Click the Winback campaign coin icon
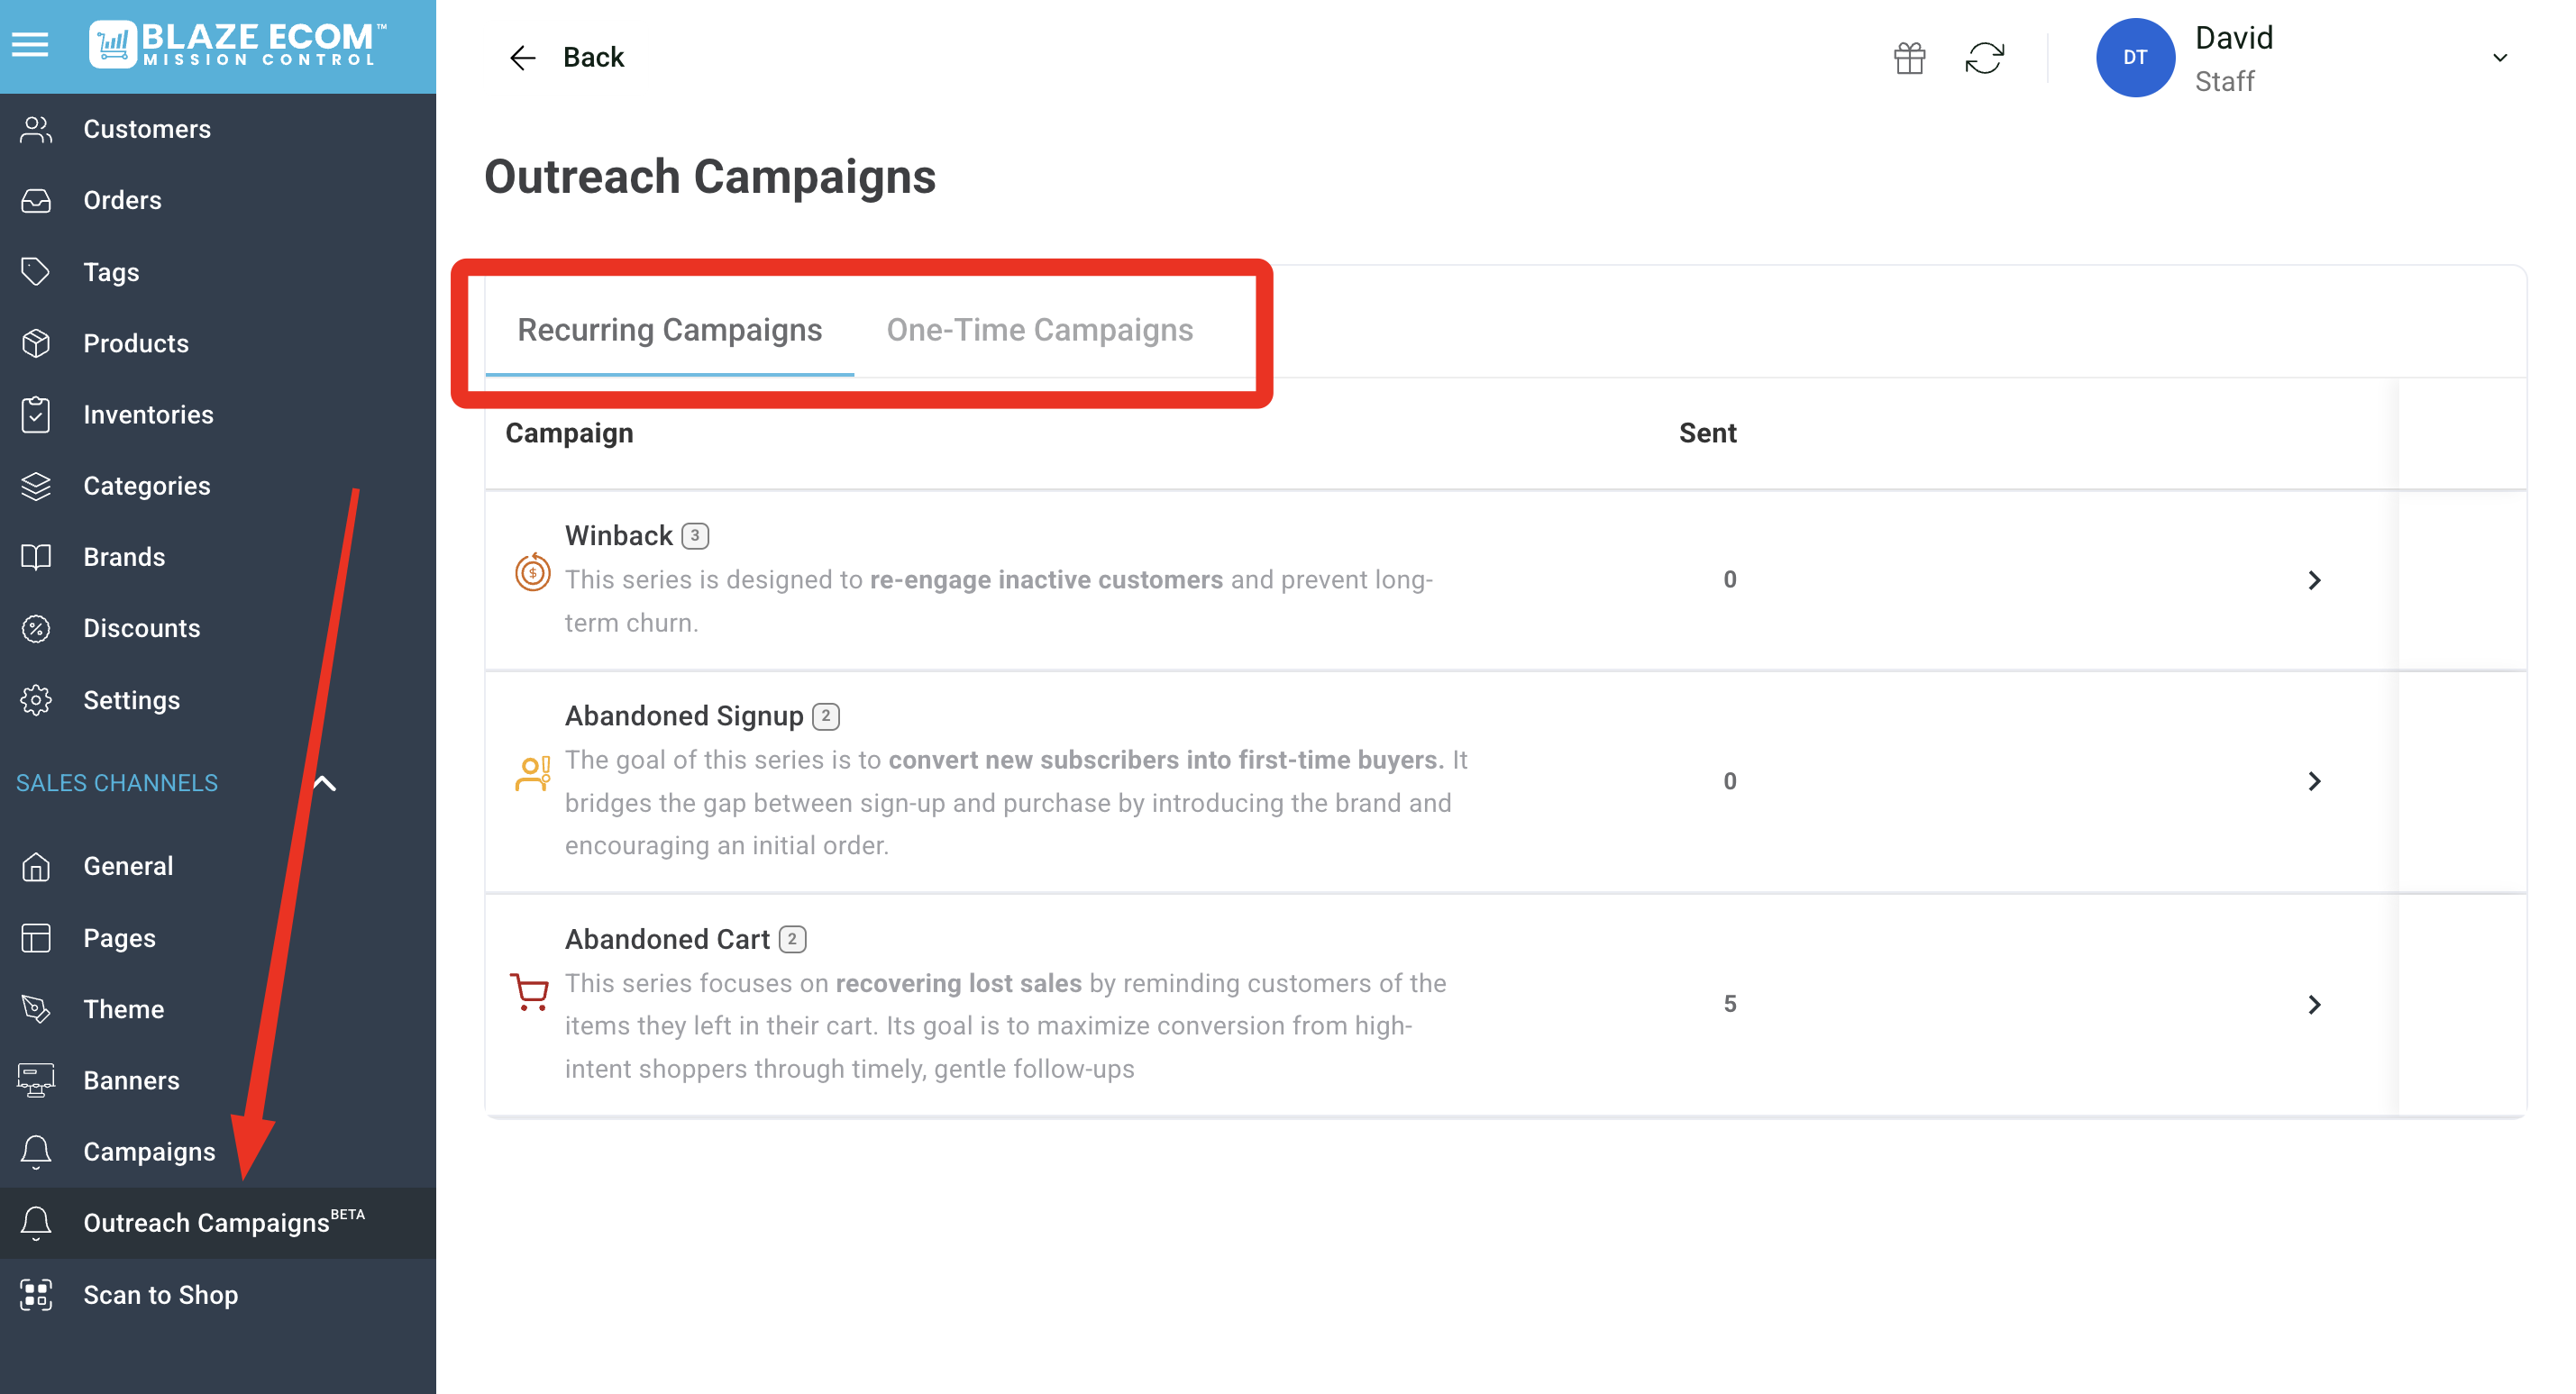This screenshot has height=1394, width=2576. [x=532, y=573]
